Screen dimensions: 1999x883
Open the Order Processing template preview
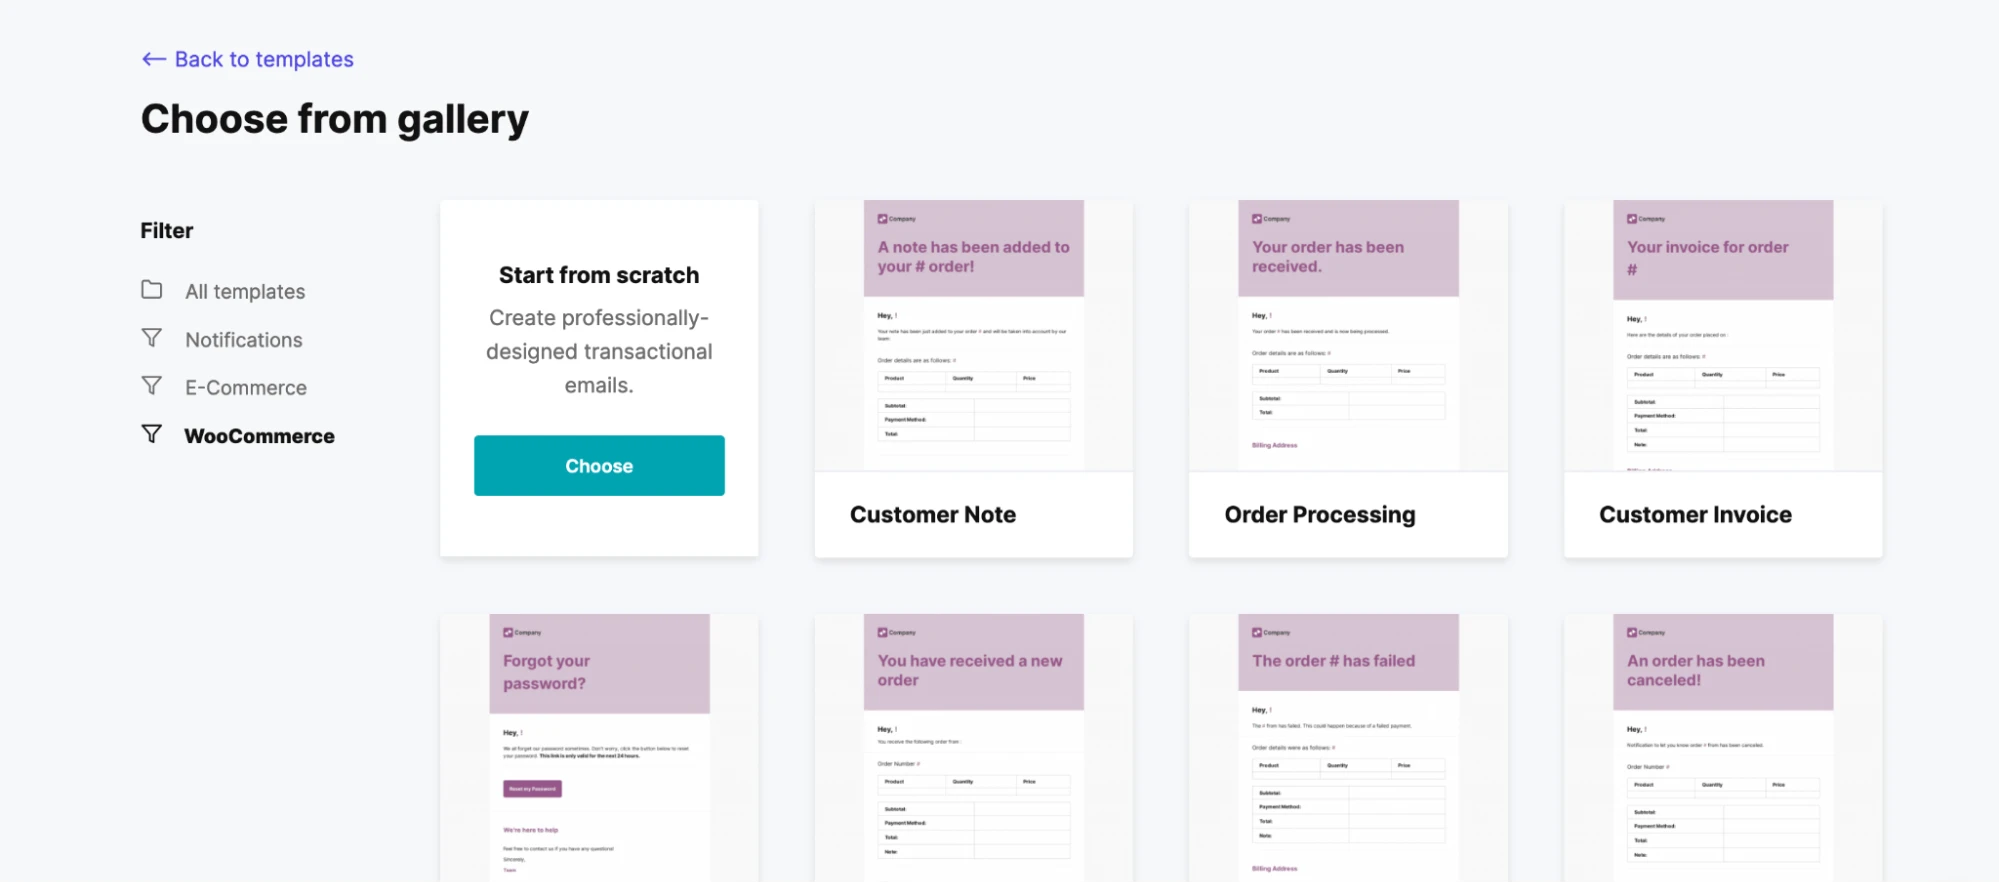(1347, 335)
